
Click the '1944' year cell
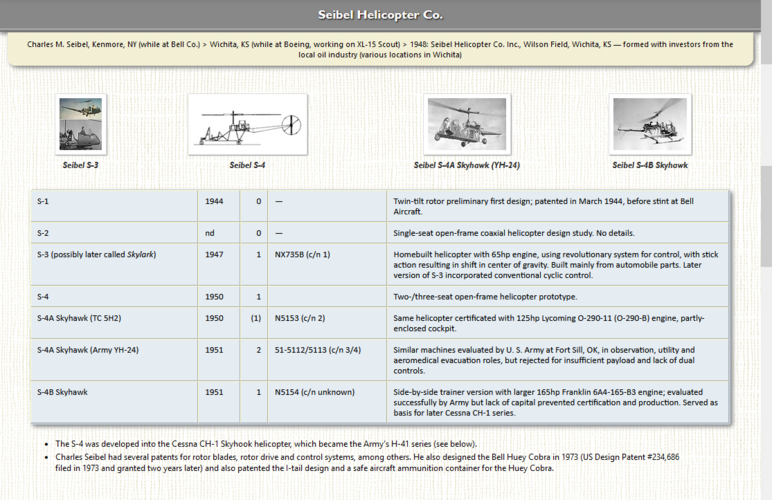[x=219, y=206]
